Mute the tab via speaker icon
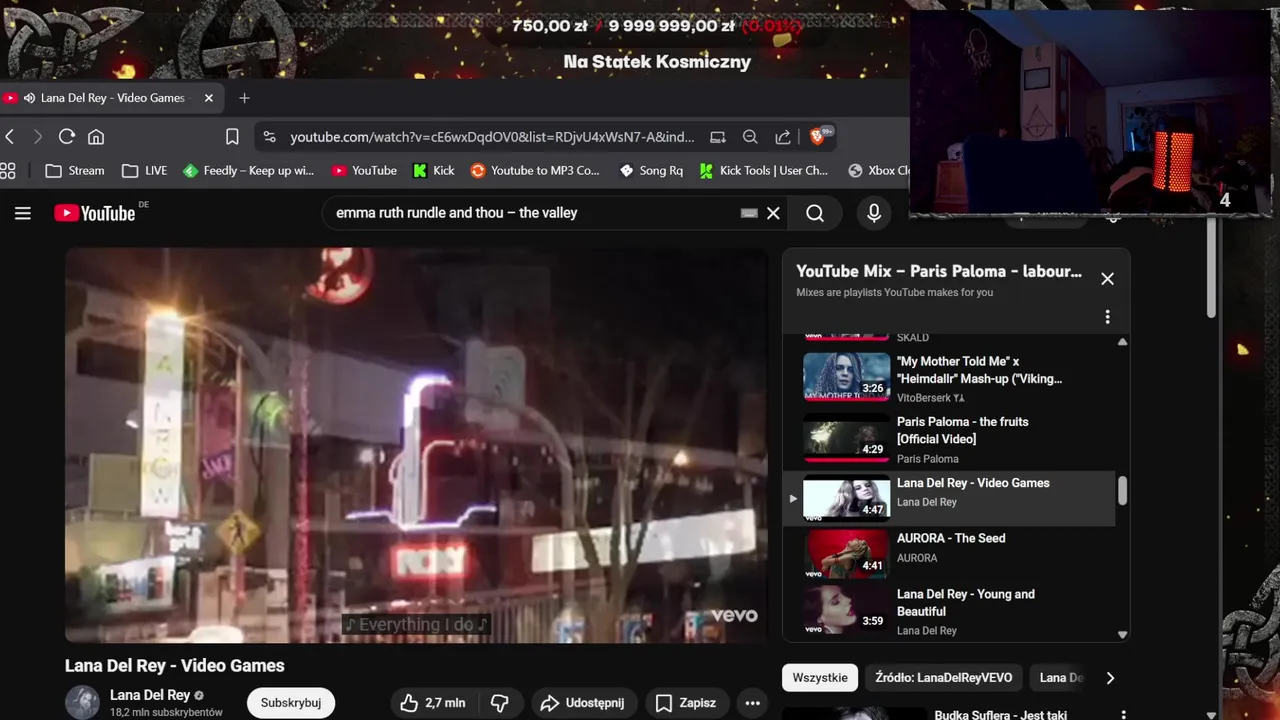This screenshot has width=1280, height=720. 29,98
